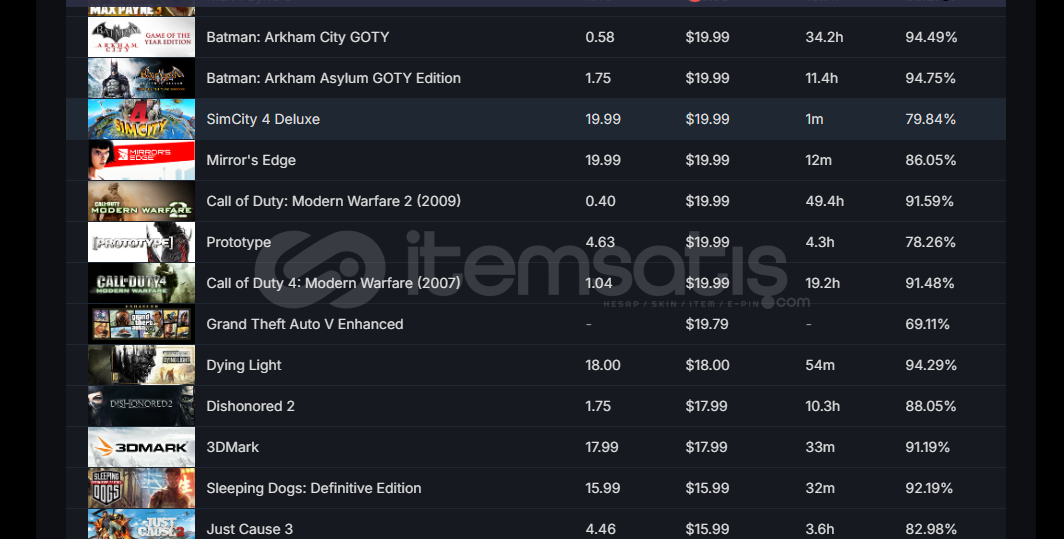Click the Max Payne 3 thumbnail at top
Image resolution: width=1064 pixels, height=539 pixels.
141,12
